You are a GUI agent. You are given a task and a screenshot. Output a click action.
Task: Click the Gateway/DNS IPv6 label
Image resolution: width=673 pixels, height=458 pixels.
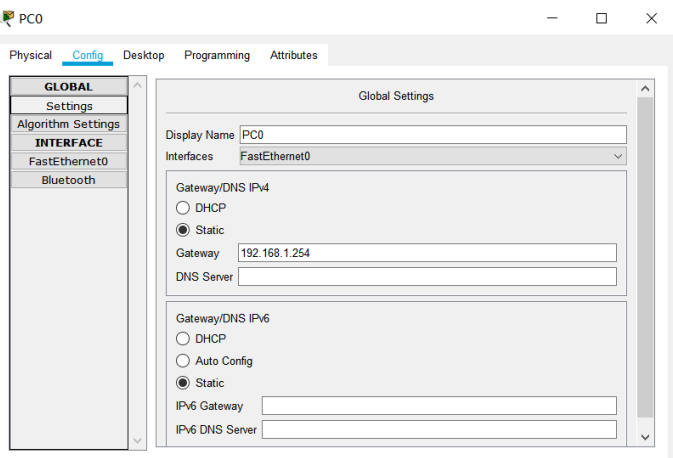(x=222, y=318)
